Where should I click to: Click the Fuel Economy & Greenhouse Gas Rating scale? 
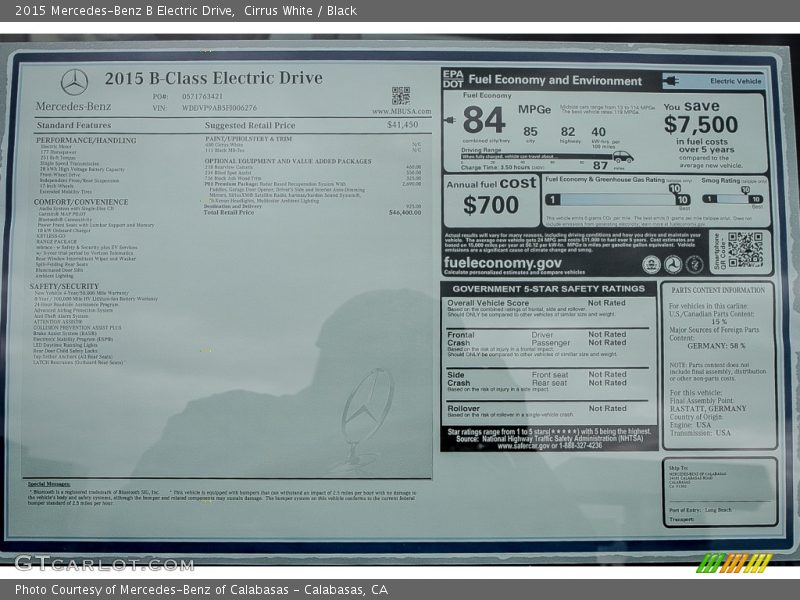(x=618, y=199)
